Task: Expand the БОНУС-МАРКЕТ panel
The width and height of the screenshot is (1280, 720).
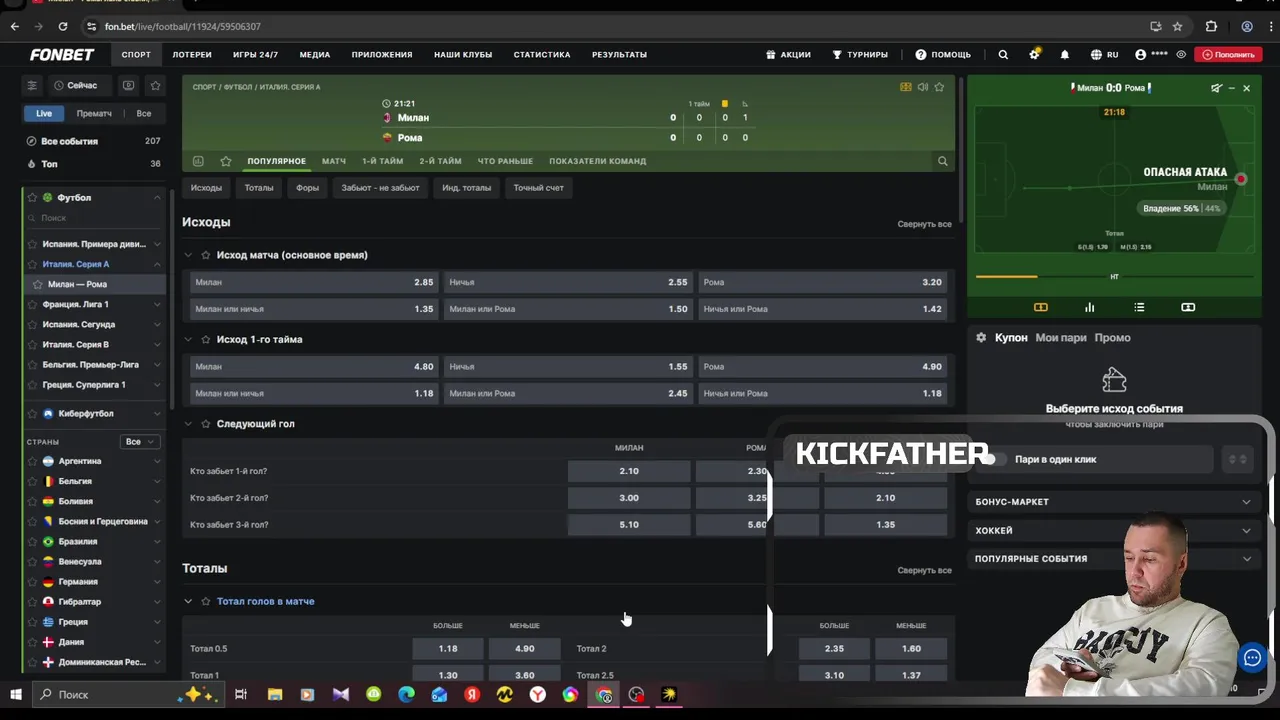Action: click(x=1114, y=502)
